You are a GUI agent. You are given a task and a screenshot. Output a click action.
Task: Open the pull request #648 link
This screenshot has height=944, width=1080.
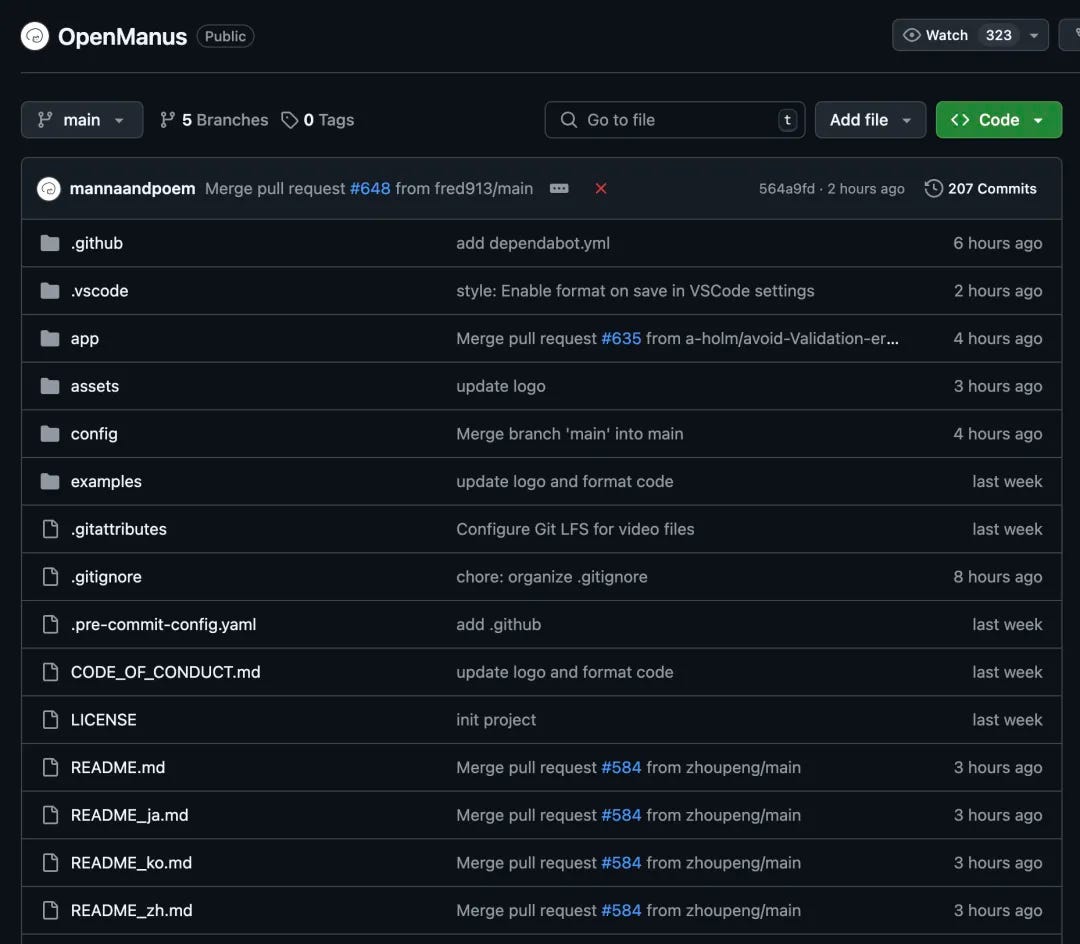tap(370, 189)
